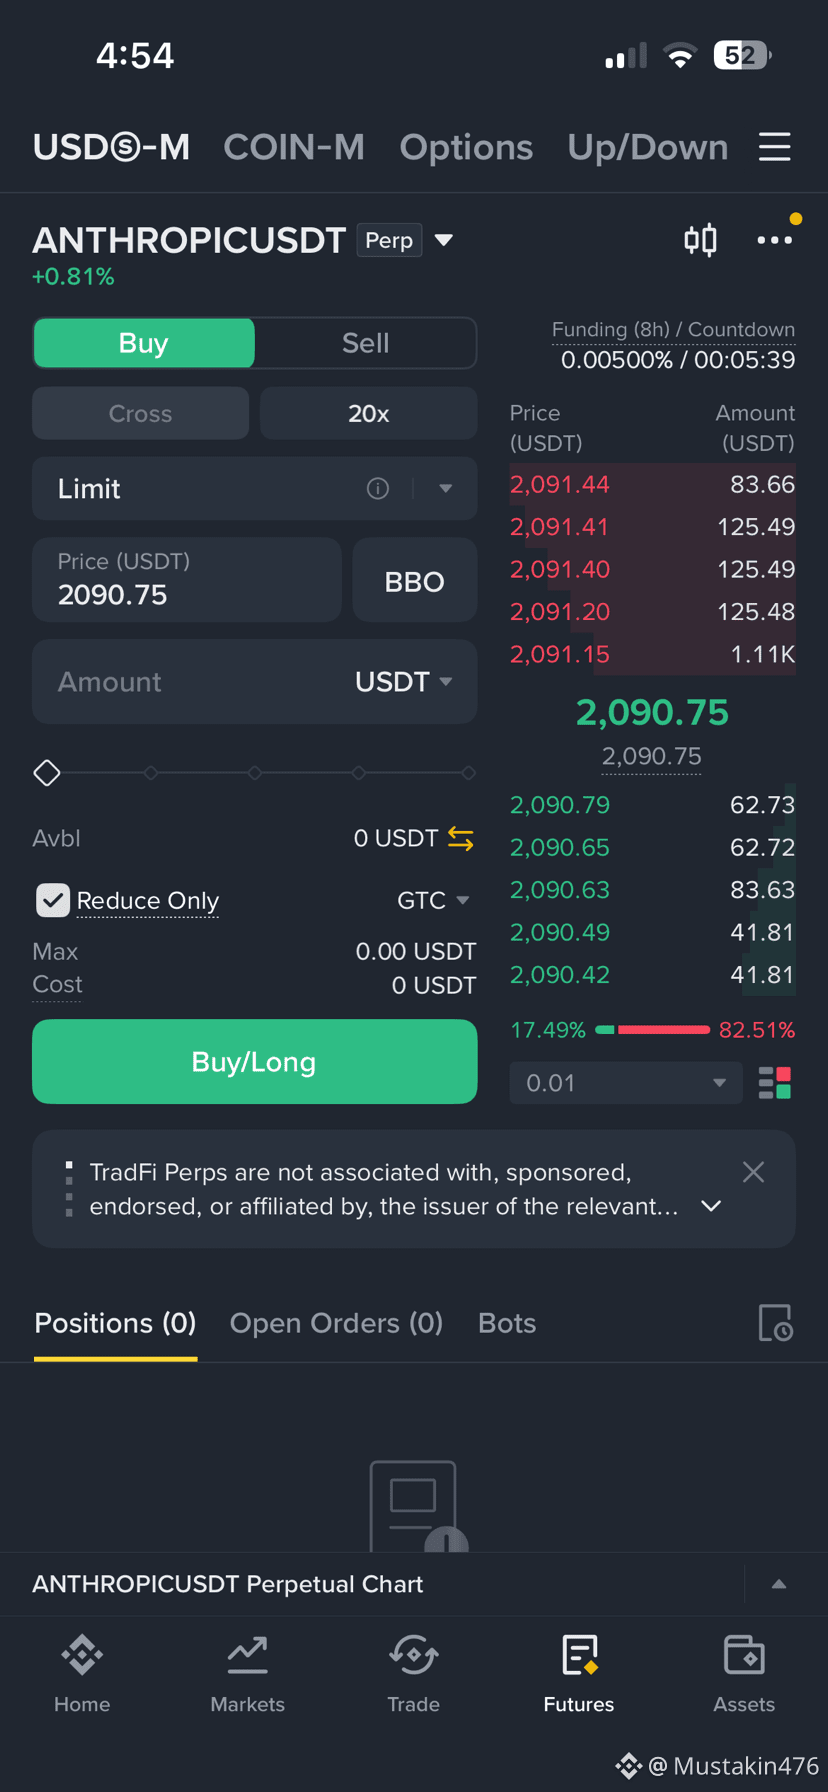Tap the Buy/Long button
Viewport: 828px width, 1792px height.
tap(254, 1062)
